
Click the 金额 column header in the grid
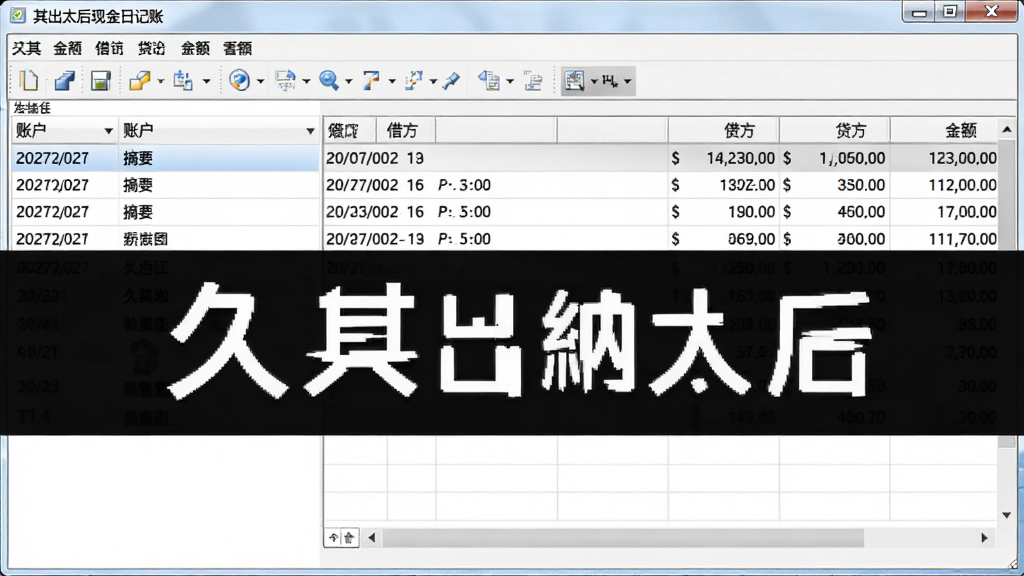click(x=944, y=131)
